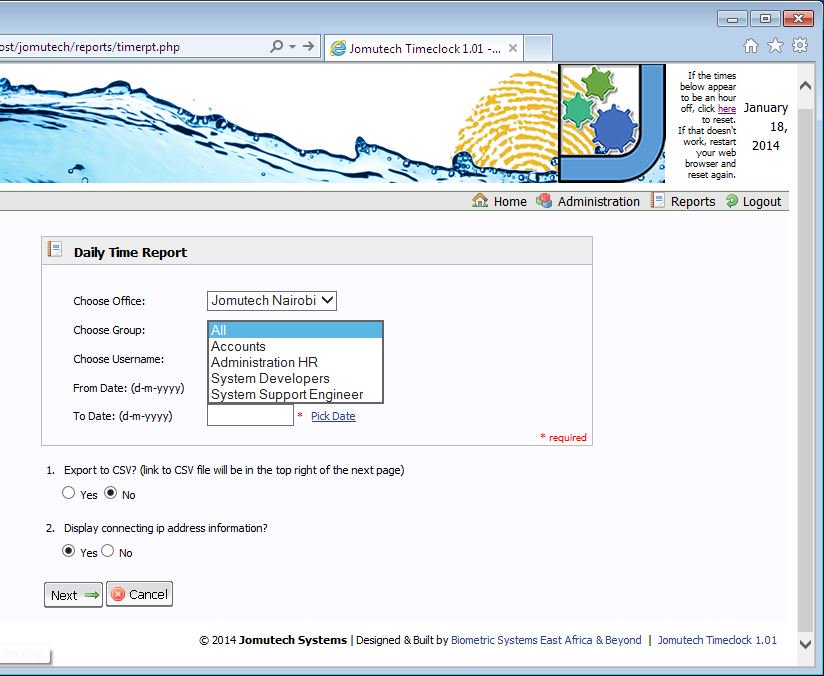Switch to the Jomutech Timeclock 1.01 tab
824x676 pixels.
pyautogui.click(x=424, y=48)
